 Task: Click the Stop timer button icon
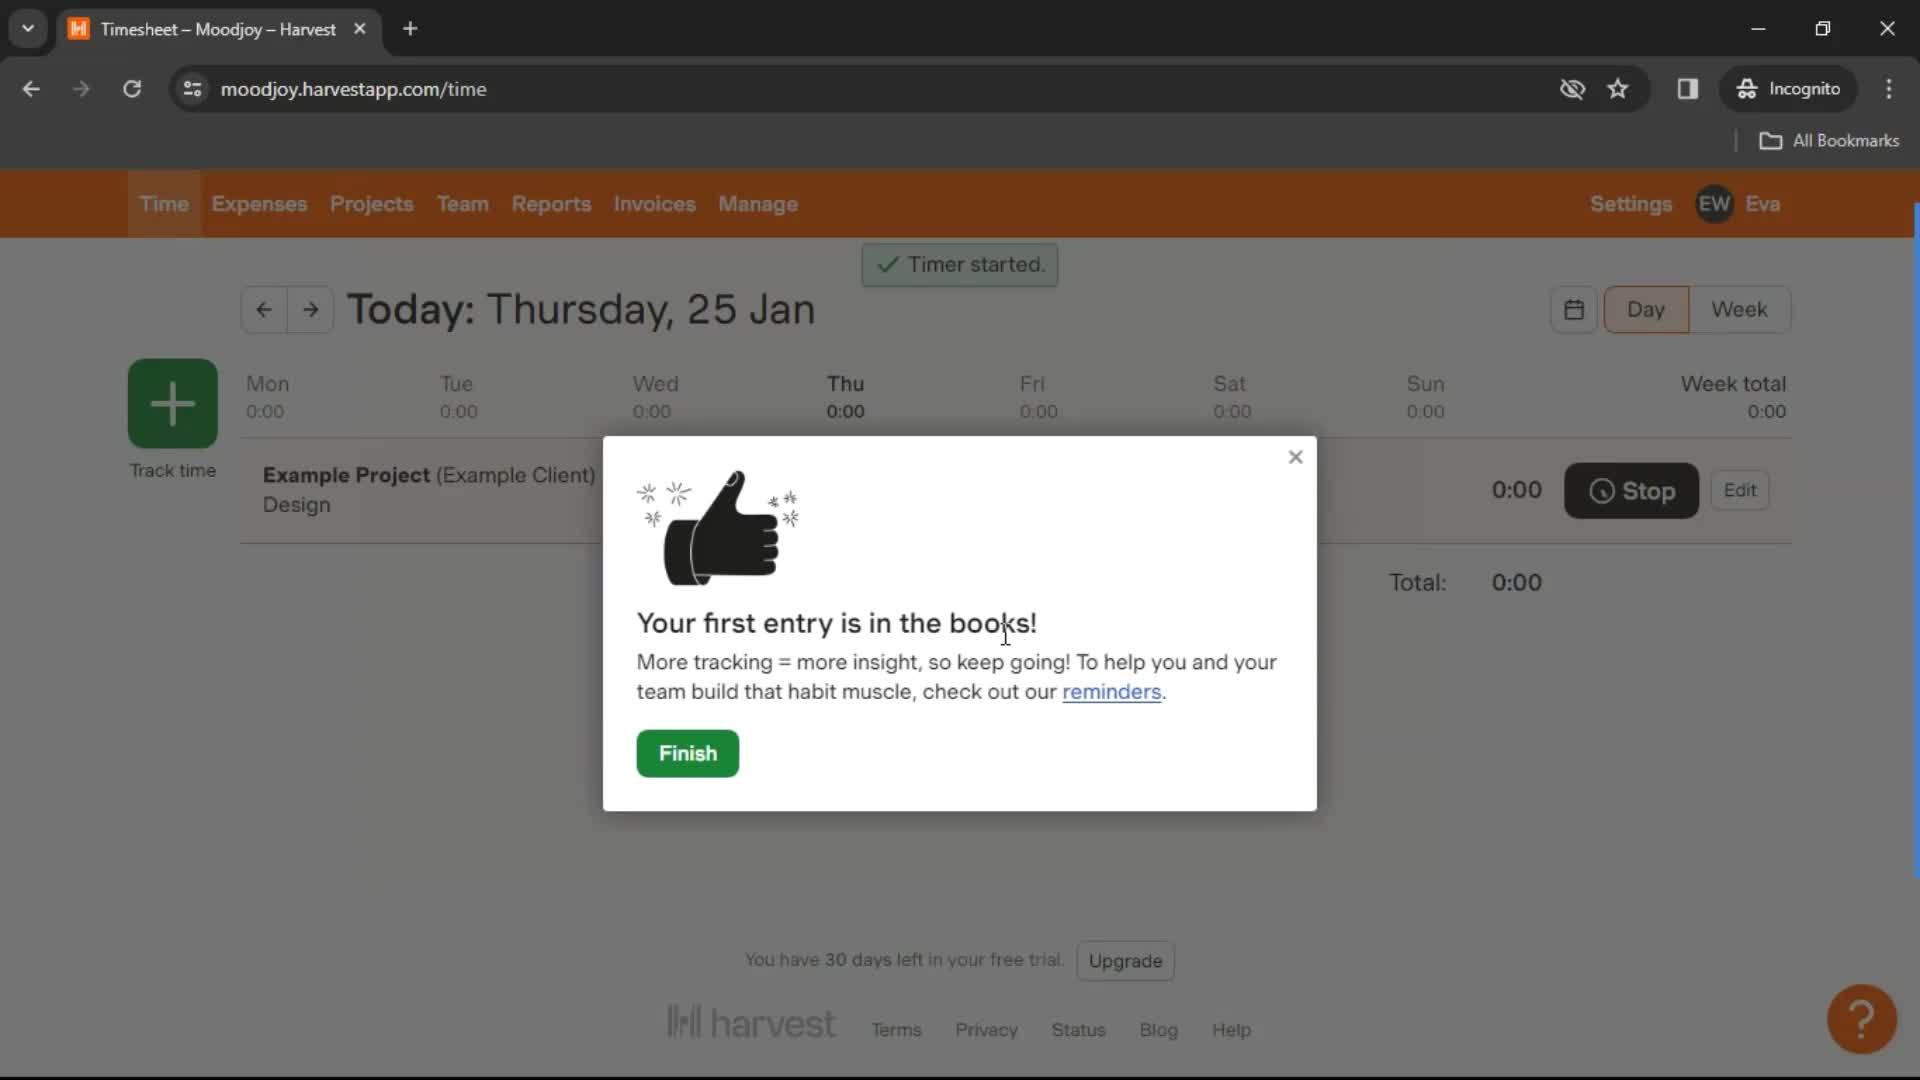[x=1604, y=491]
